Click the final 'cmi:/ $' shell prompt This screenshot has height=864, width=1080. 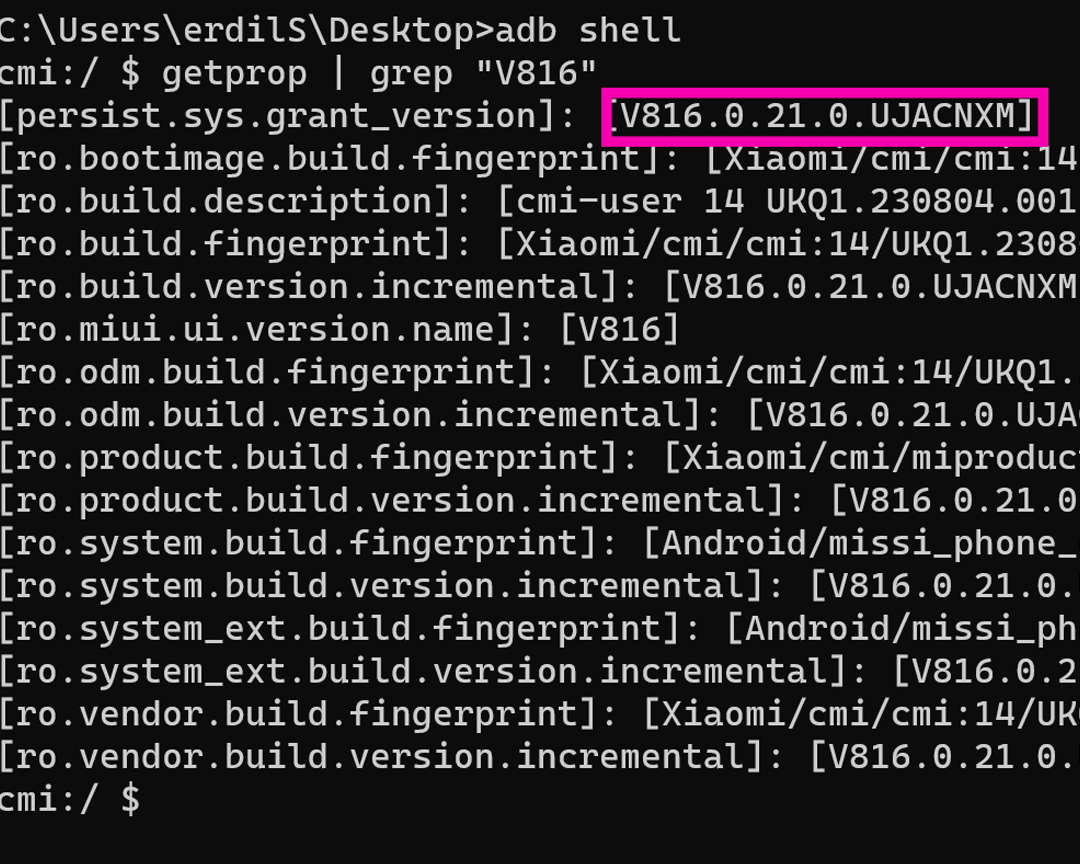point(70,800)
